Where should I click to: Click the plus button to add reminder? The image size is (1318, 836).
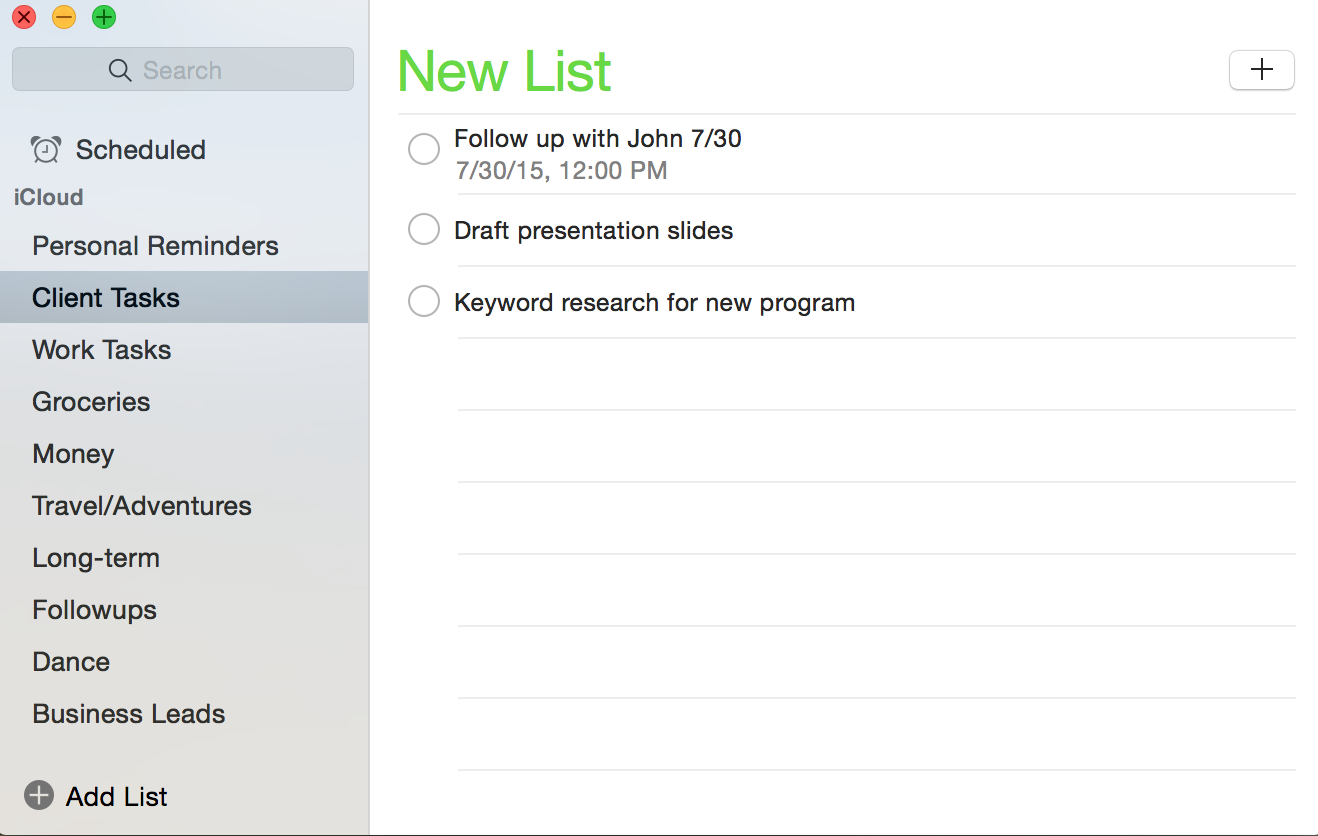[1261, 70]
